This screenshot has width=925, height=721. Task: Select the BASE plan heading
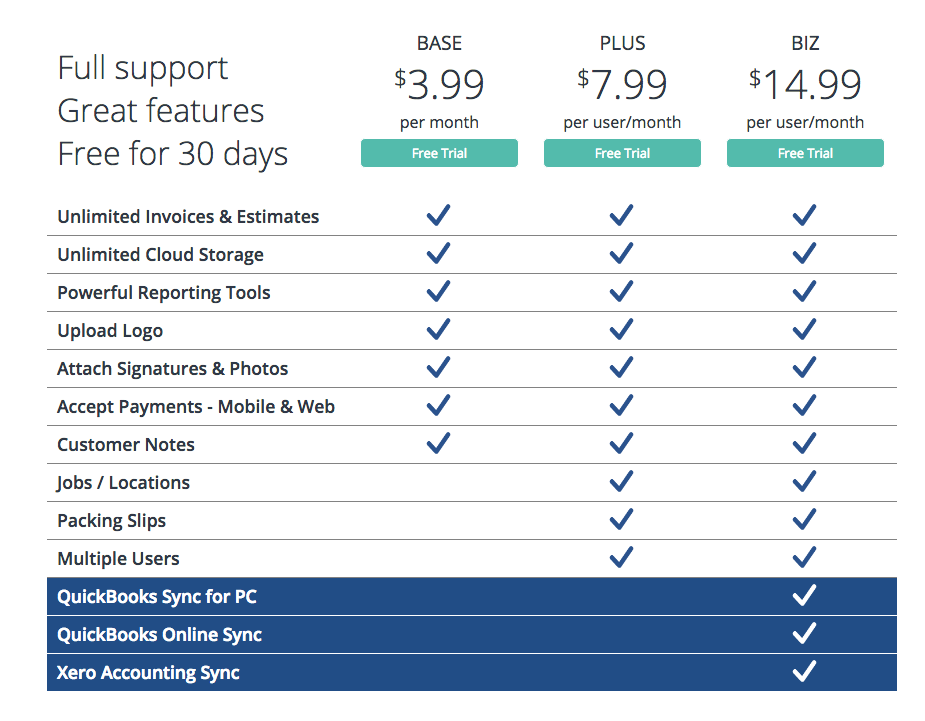pos(439,43)
